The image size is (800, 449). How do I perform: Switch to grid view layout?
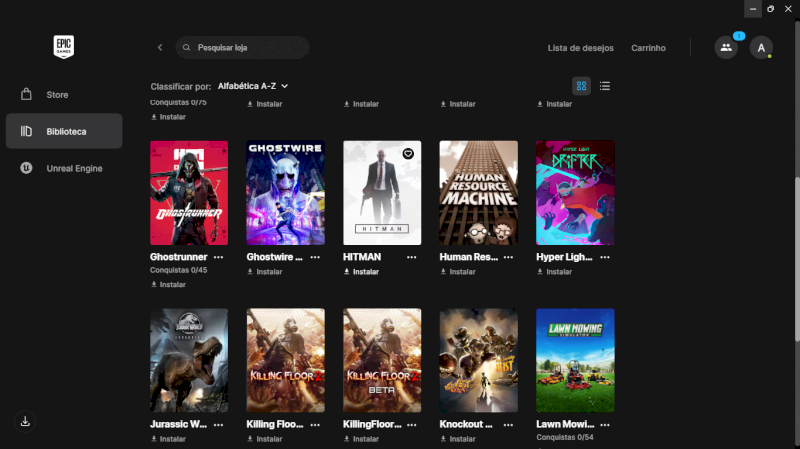click(x=581, y=86)
